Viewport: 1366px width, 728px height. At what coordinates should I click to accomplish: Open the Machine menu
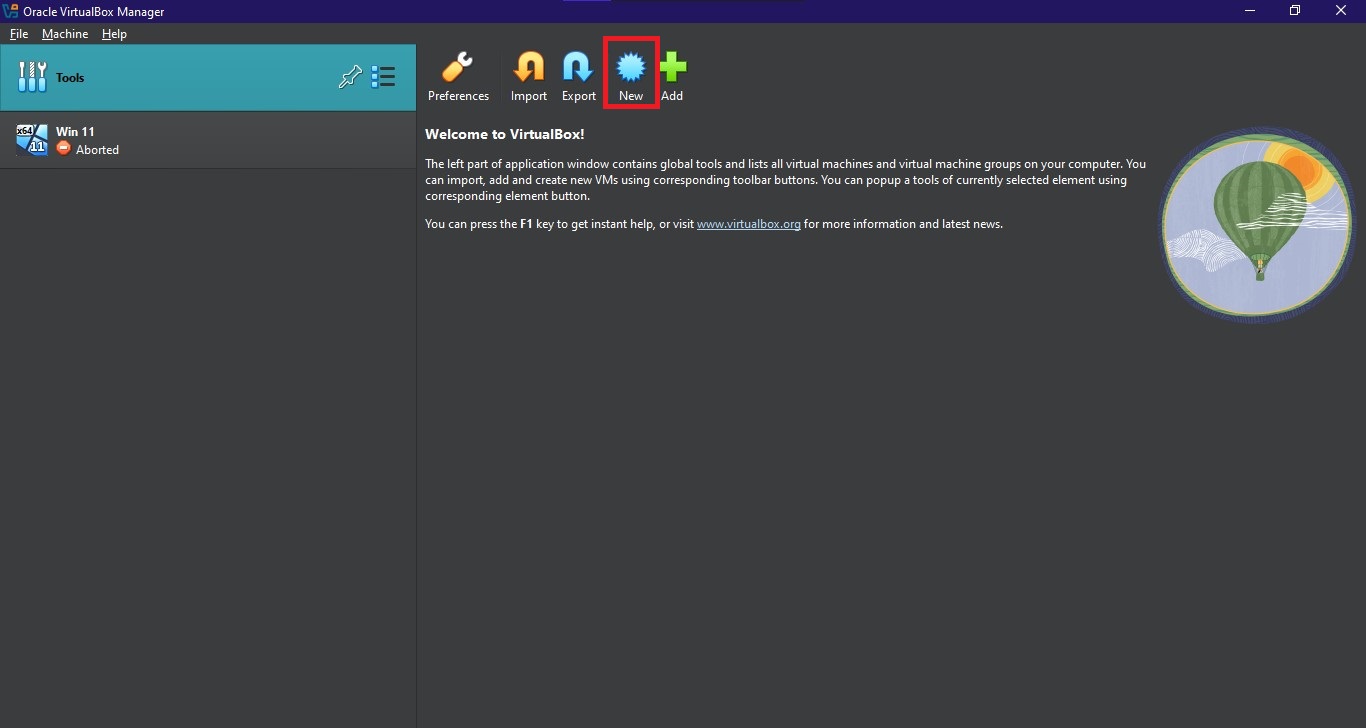pyautogui.click(x=64, y=33)
